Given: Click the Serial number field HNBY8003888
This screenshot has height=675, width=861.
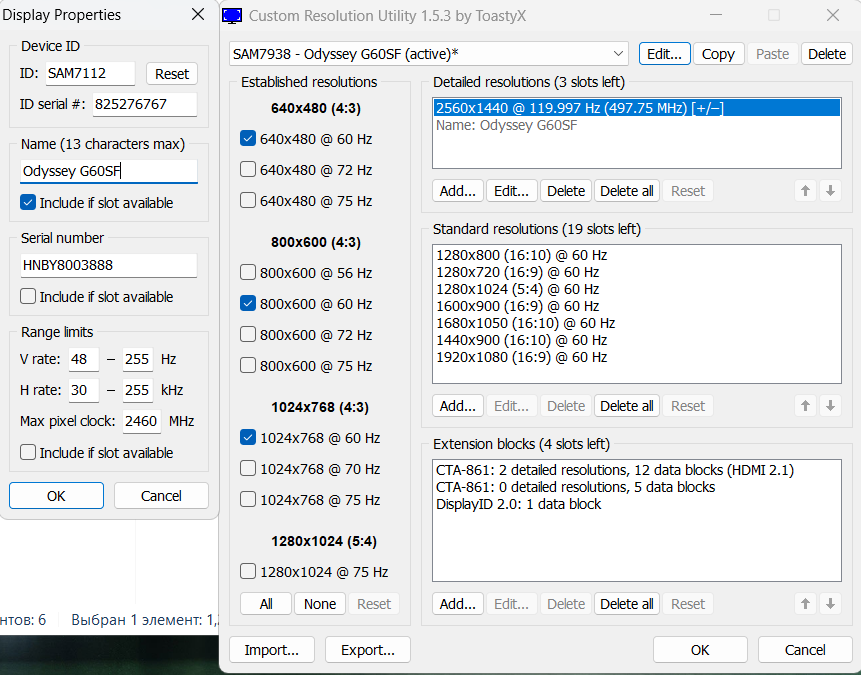Looking at the screenshot, I should (x=109, y=265).
